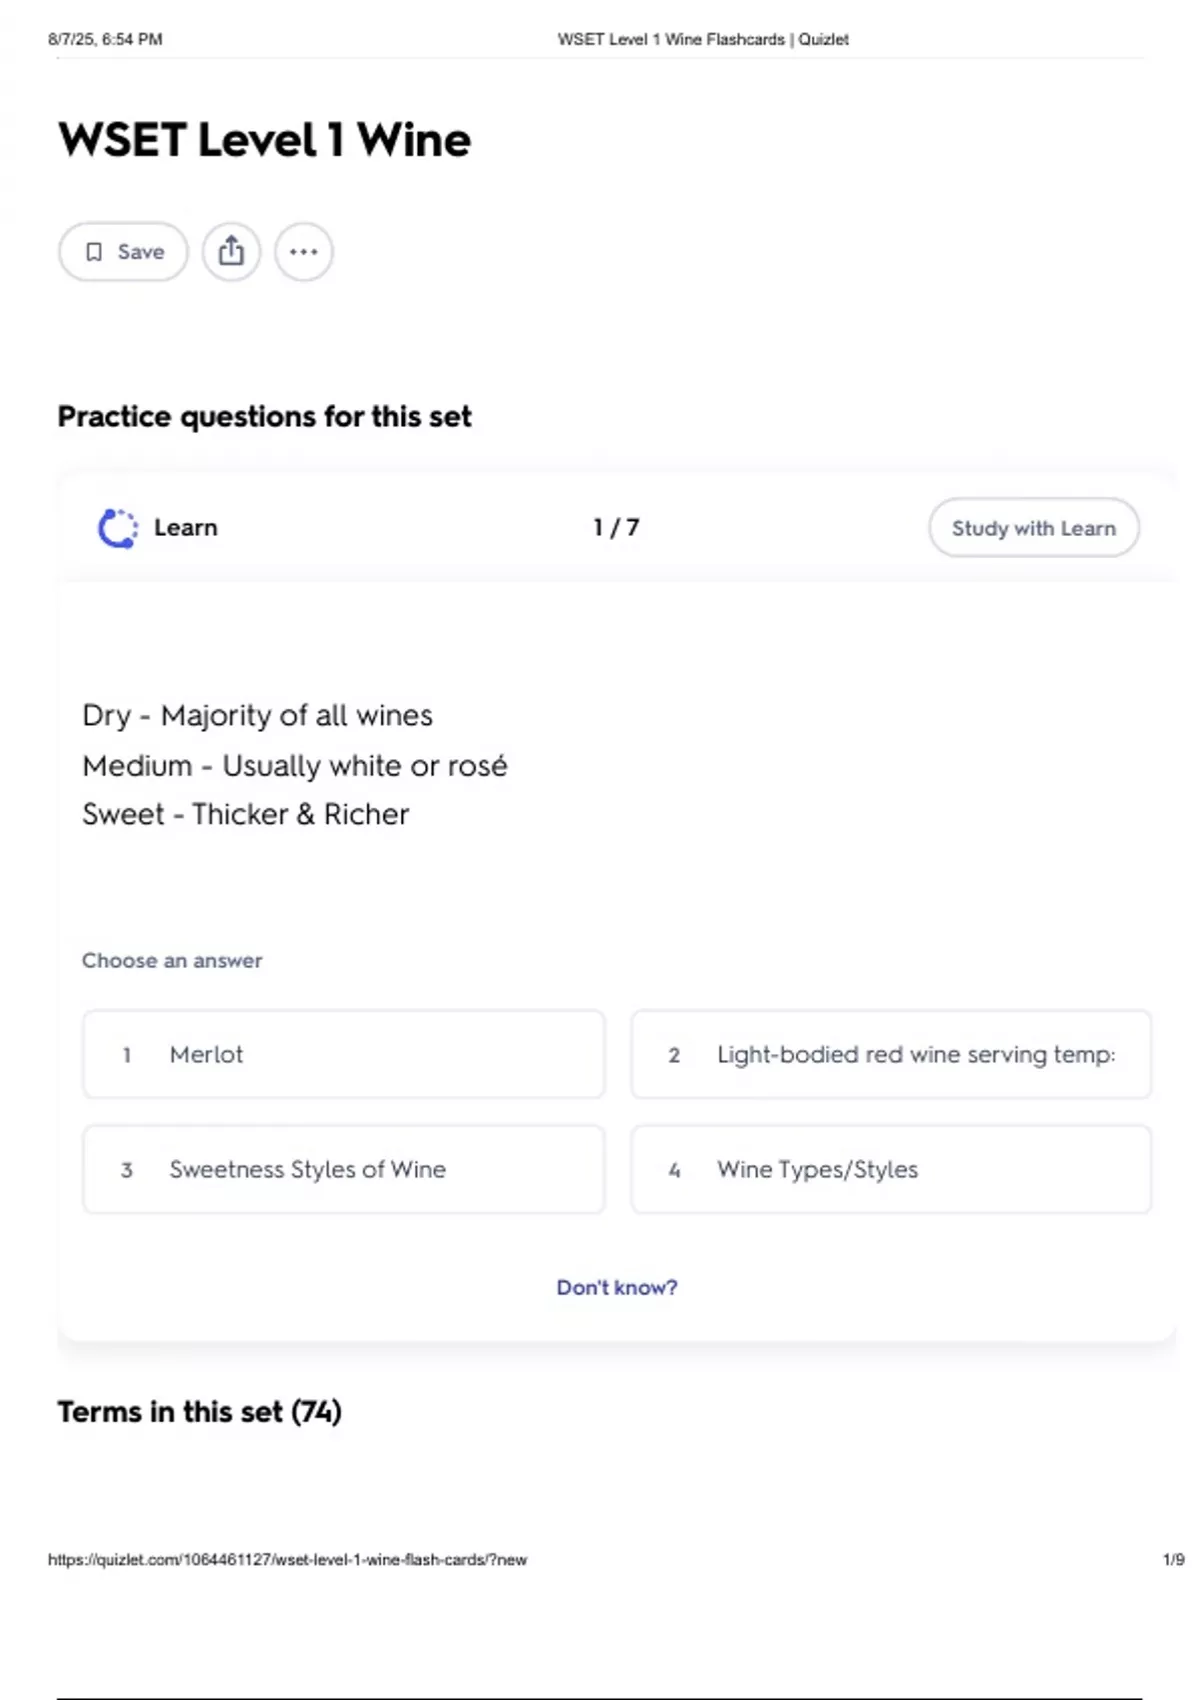The image size is (1200, 1700).
Task: Choose the Wine Types/Styles answer
Action: [x=891, y=1170]
